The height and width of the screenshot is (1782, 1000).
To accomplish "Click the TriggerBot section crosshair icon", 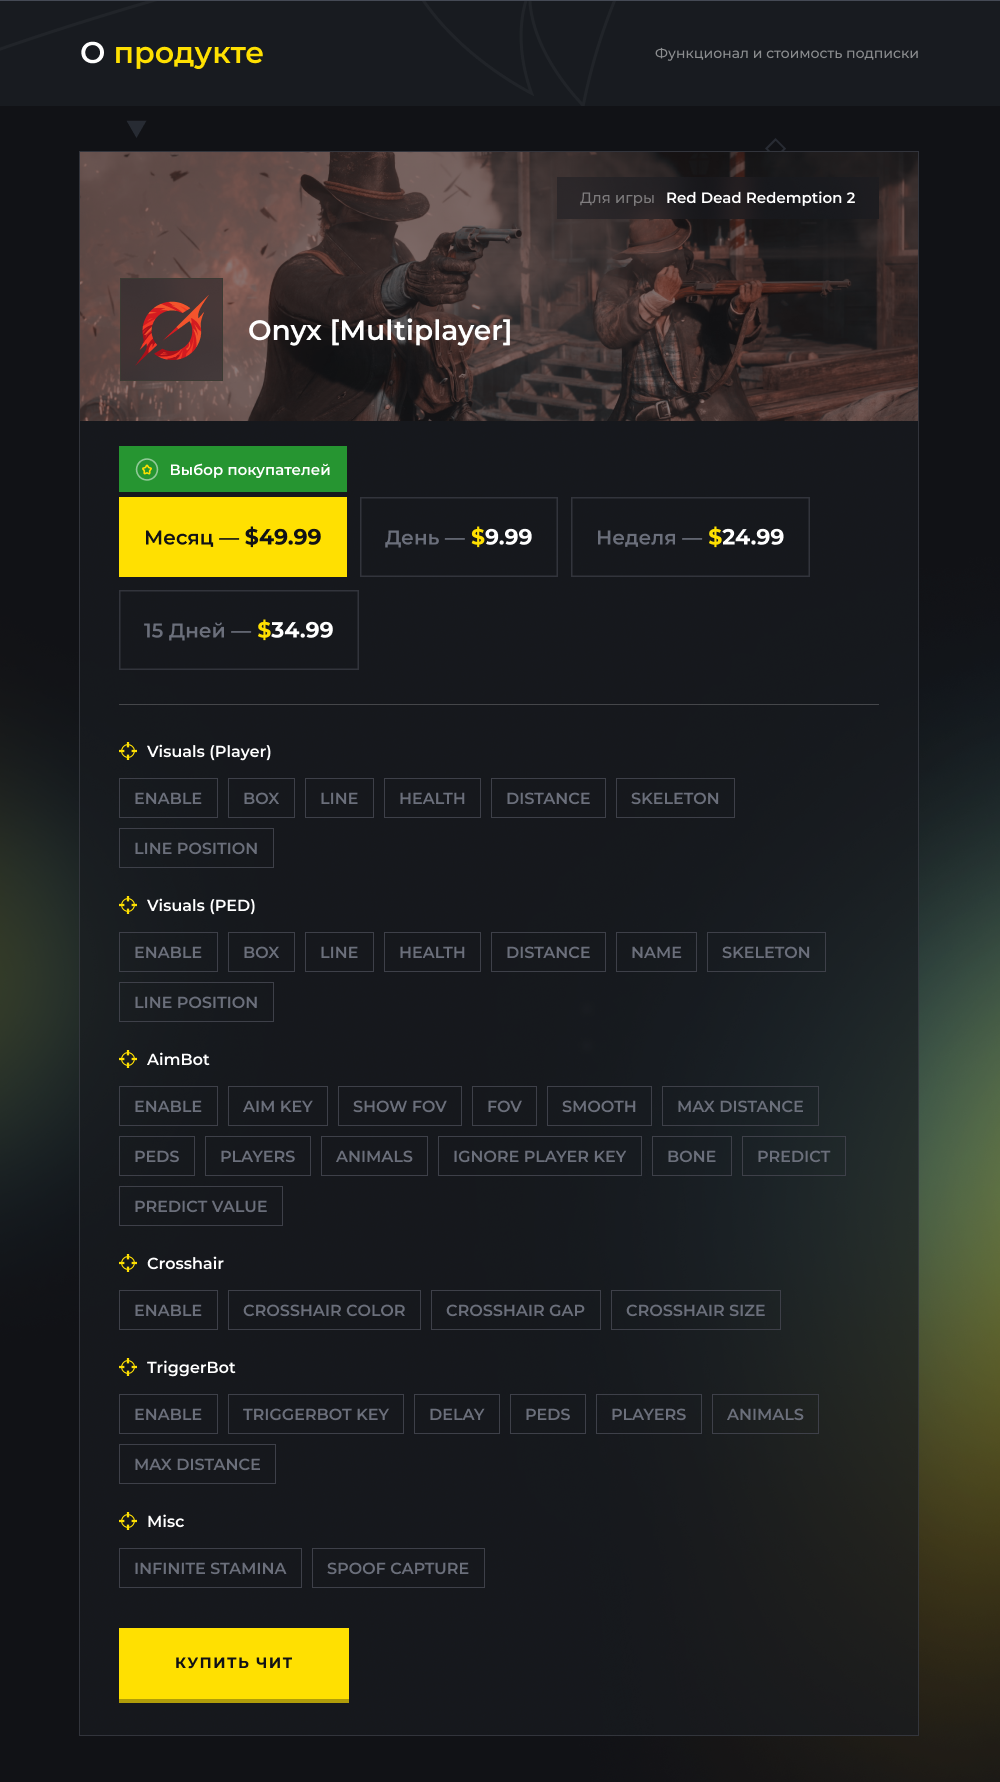I will coord(128,1367).
